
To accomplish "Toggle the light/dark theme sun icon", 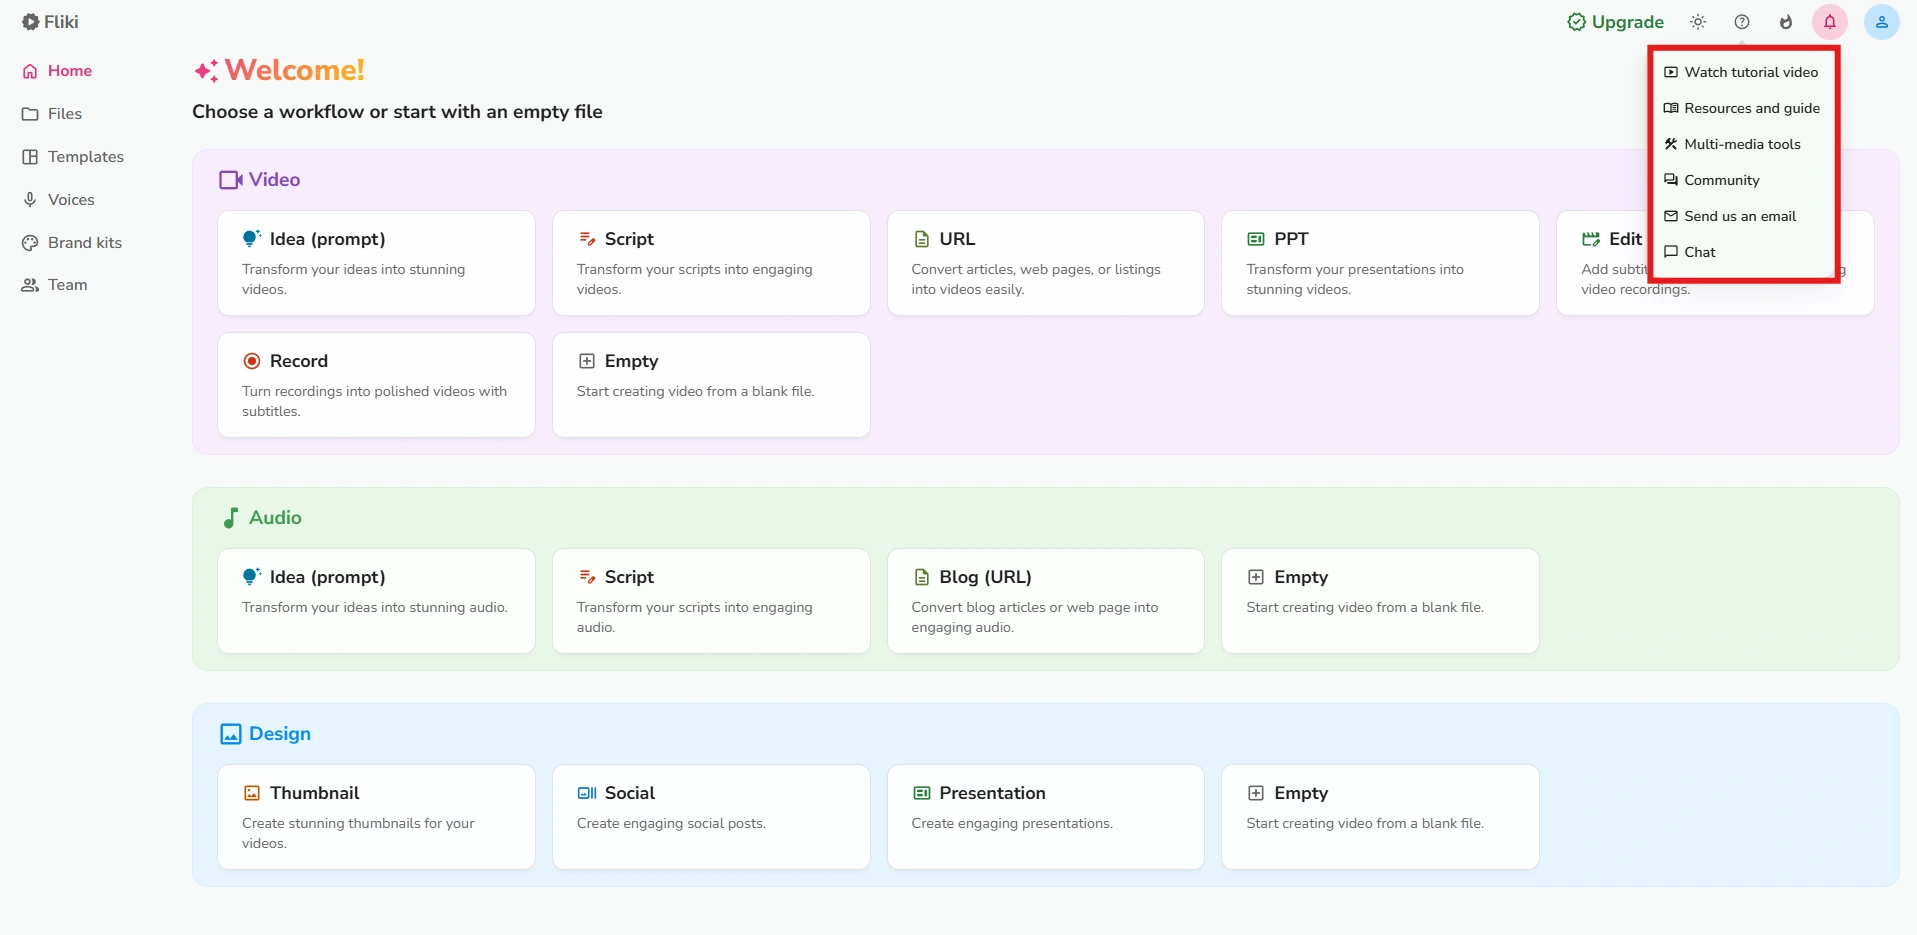I will point(1698,22).
